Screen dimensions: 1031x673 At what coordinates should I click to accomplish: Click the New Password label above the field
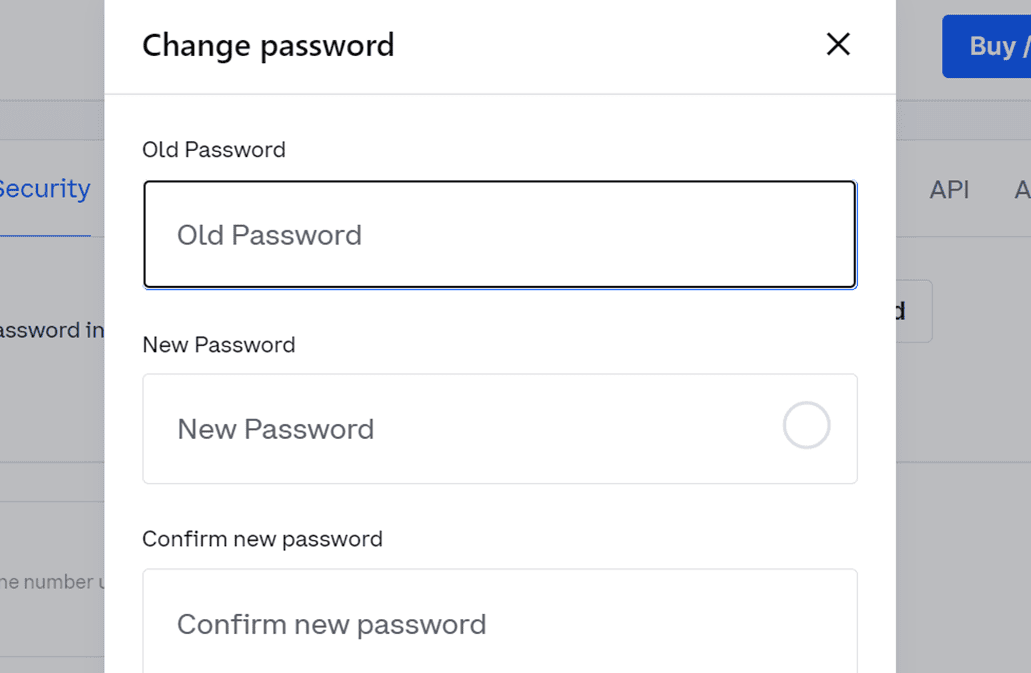click(x=219, y=345)
